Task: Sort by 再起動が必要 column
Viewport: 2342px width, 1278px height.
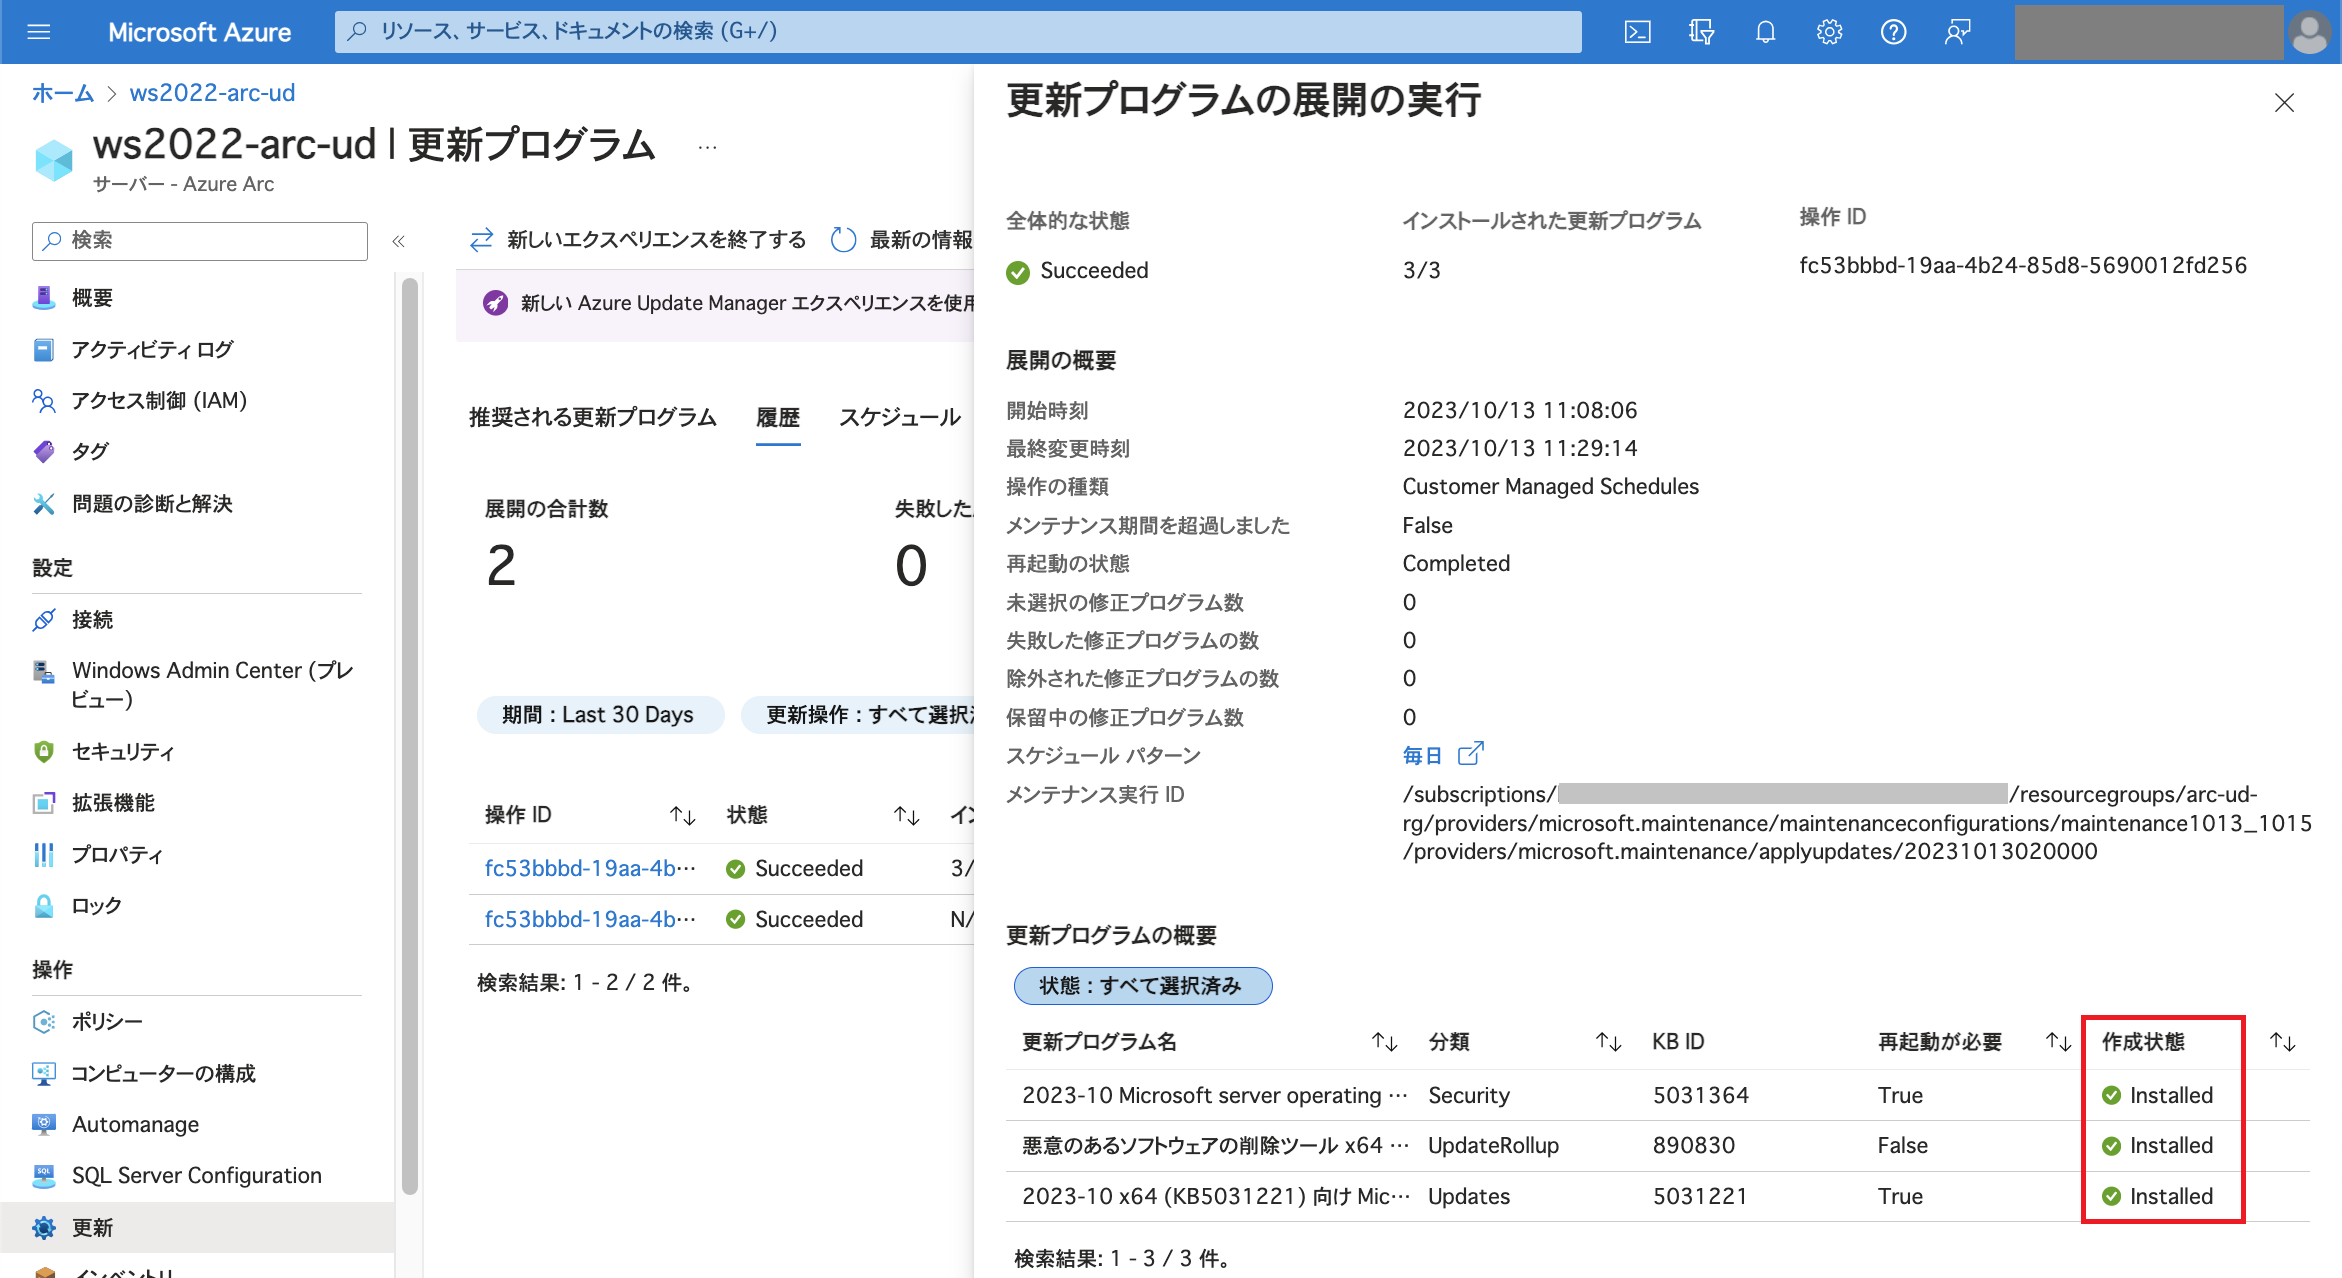Action: 2058,1042
